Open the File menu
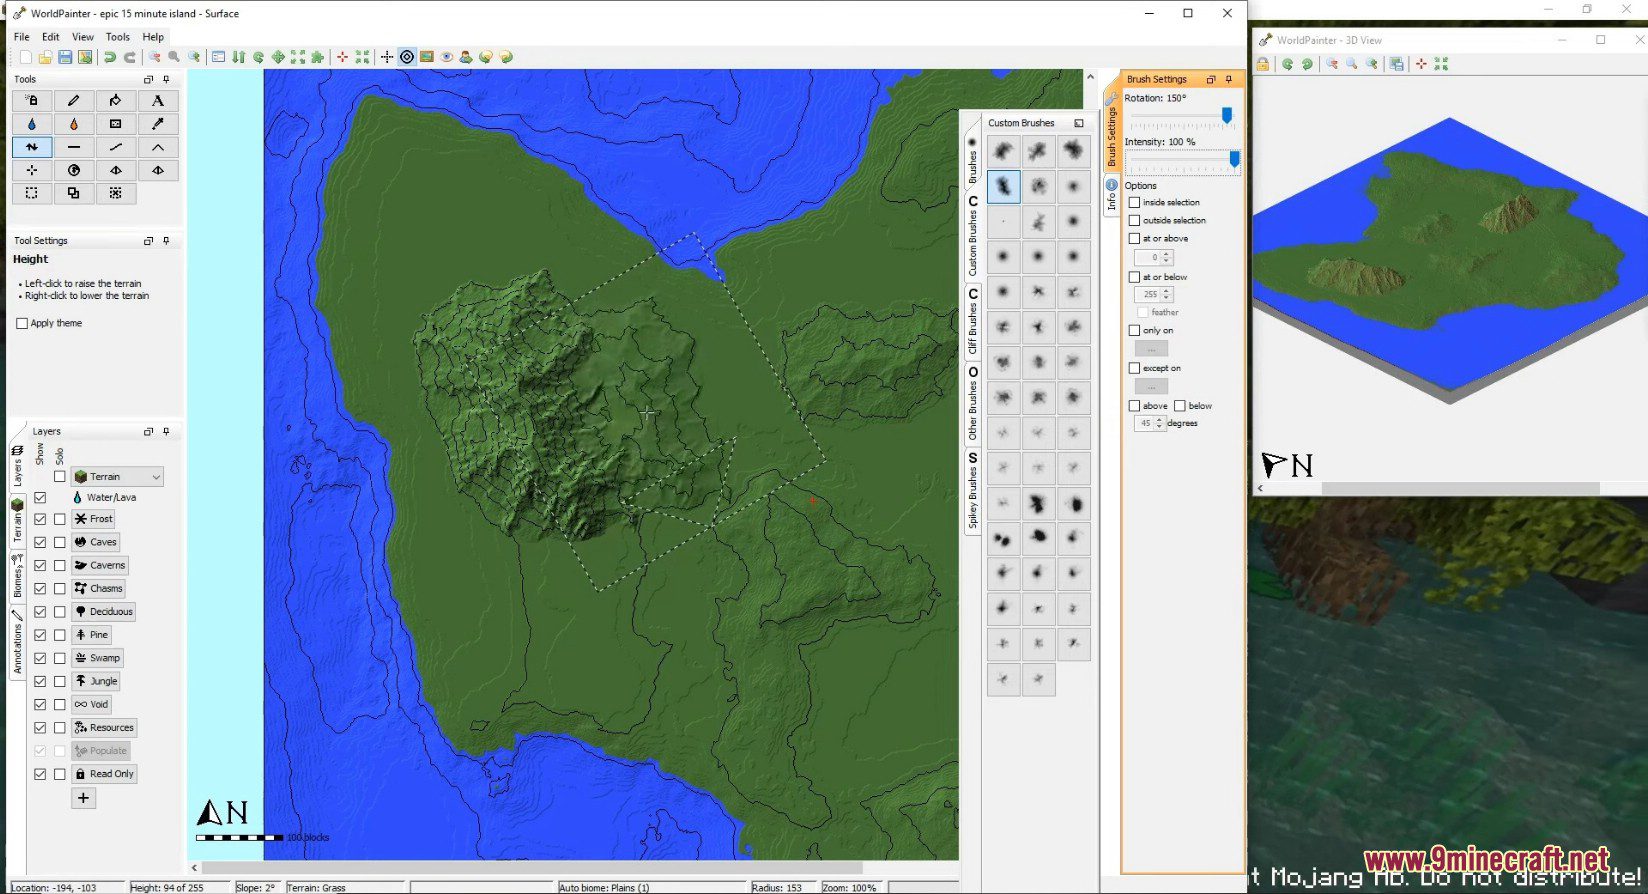Viewport: 1648px width, 894px height. pyautogui.click(x=21, y=37)
